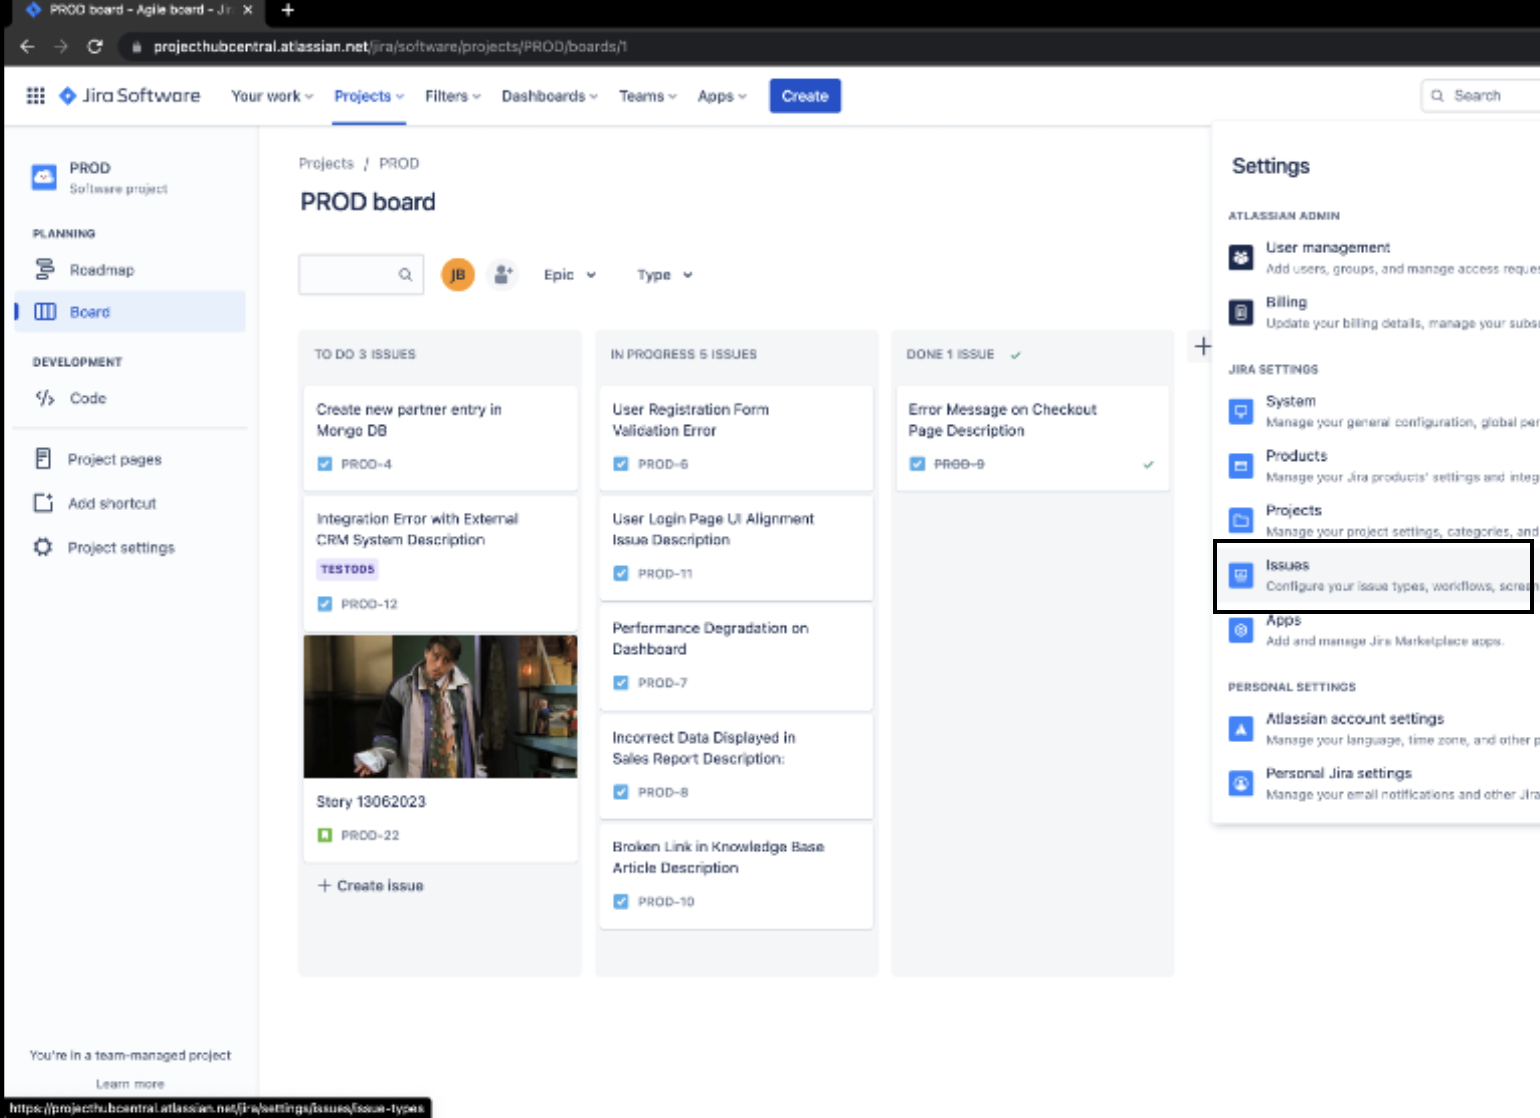Open the Type filter dropdown
1540x1118 pixels.
(x=665, y=275)
